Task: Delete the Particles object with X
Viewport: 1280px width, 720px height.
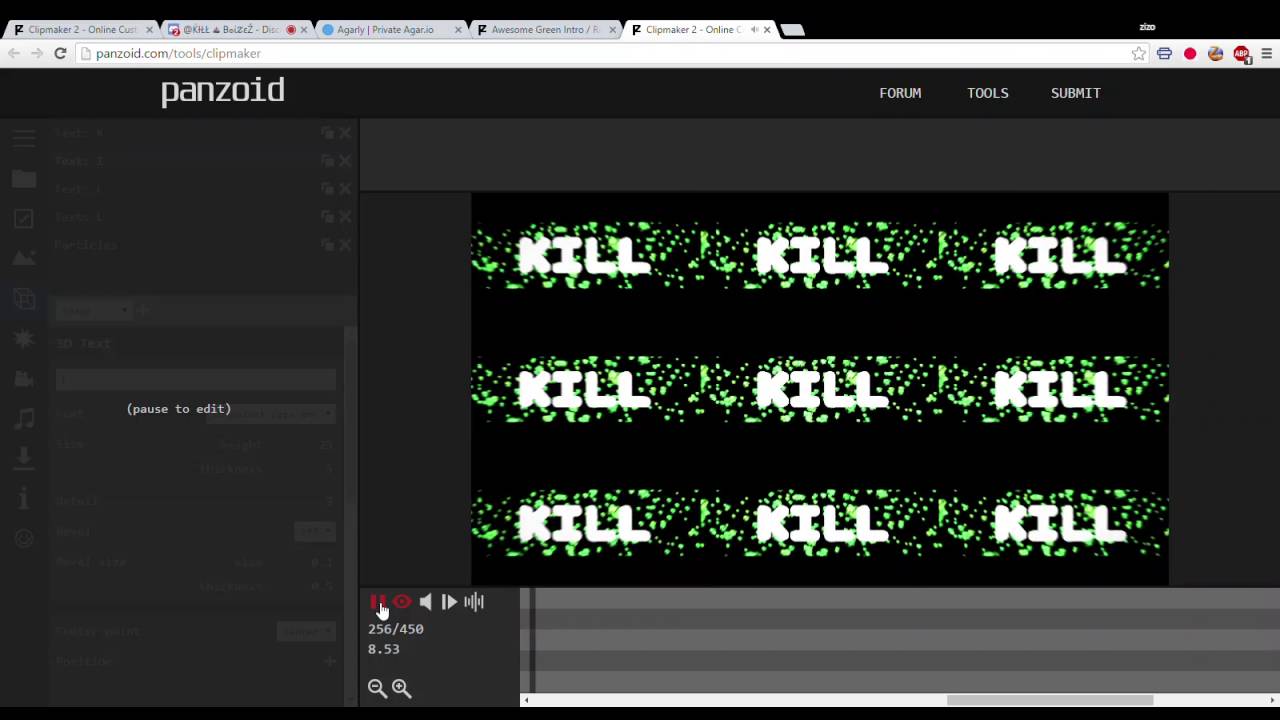Action: point(345,245)
